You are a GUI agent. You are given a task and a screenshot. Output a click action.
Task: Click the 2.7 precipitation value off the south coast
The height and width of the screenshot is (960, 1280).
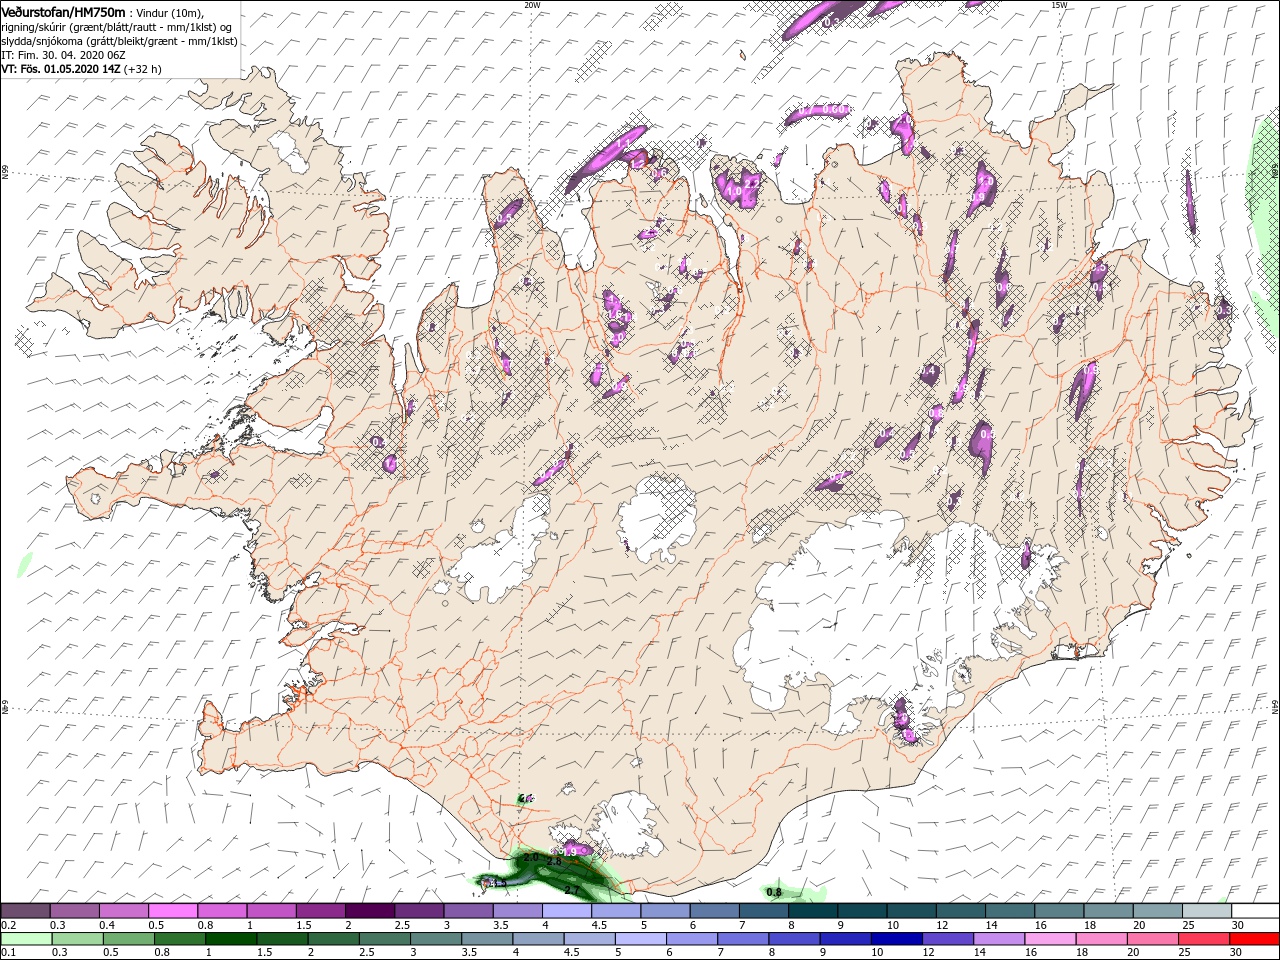[572, 890]
